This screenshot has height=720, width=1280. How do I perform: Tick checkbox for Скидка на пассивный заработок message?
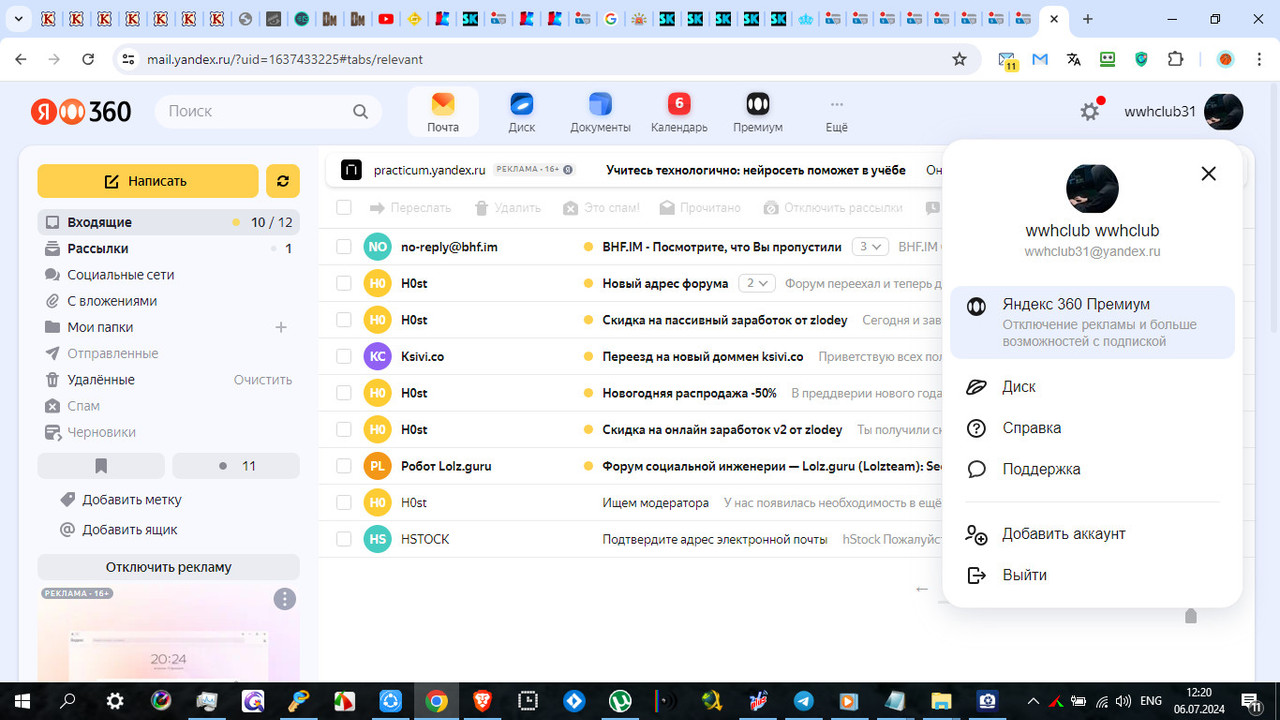pos(344,320)
